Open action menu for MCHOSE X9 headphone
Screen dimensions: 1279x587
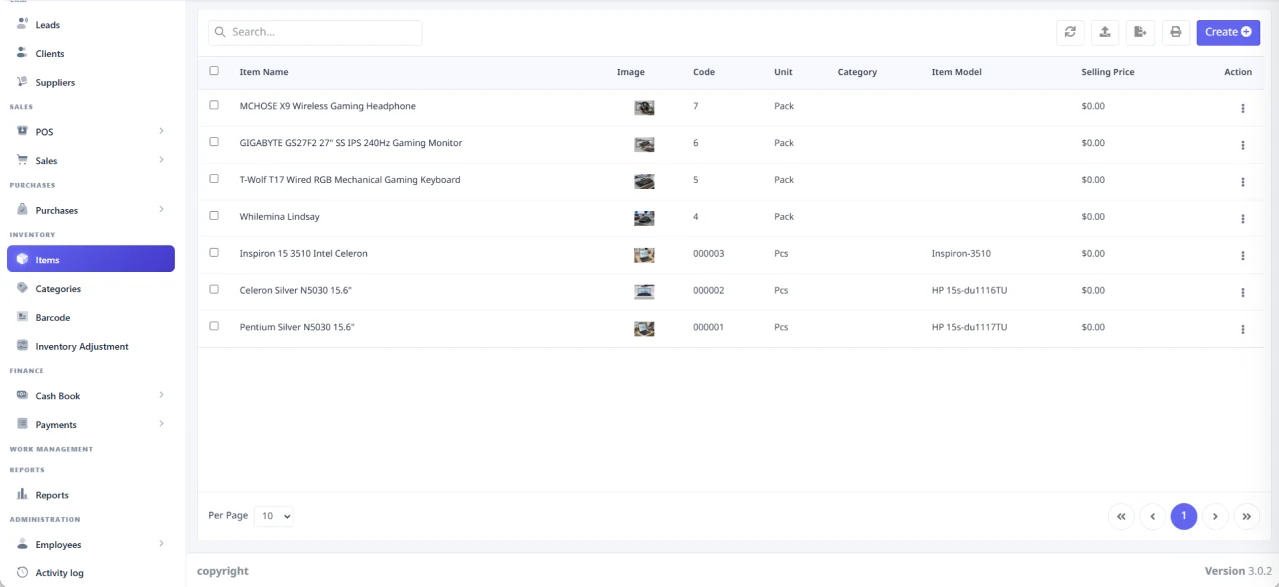pyautogui.click(x=1243, y=108)
